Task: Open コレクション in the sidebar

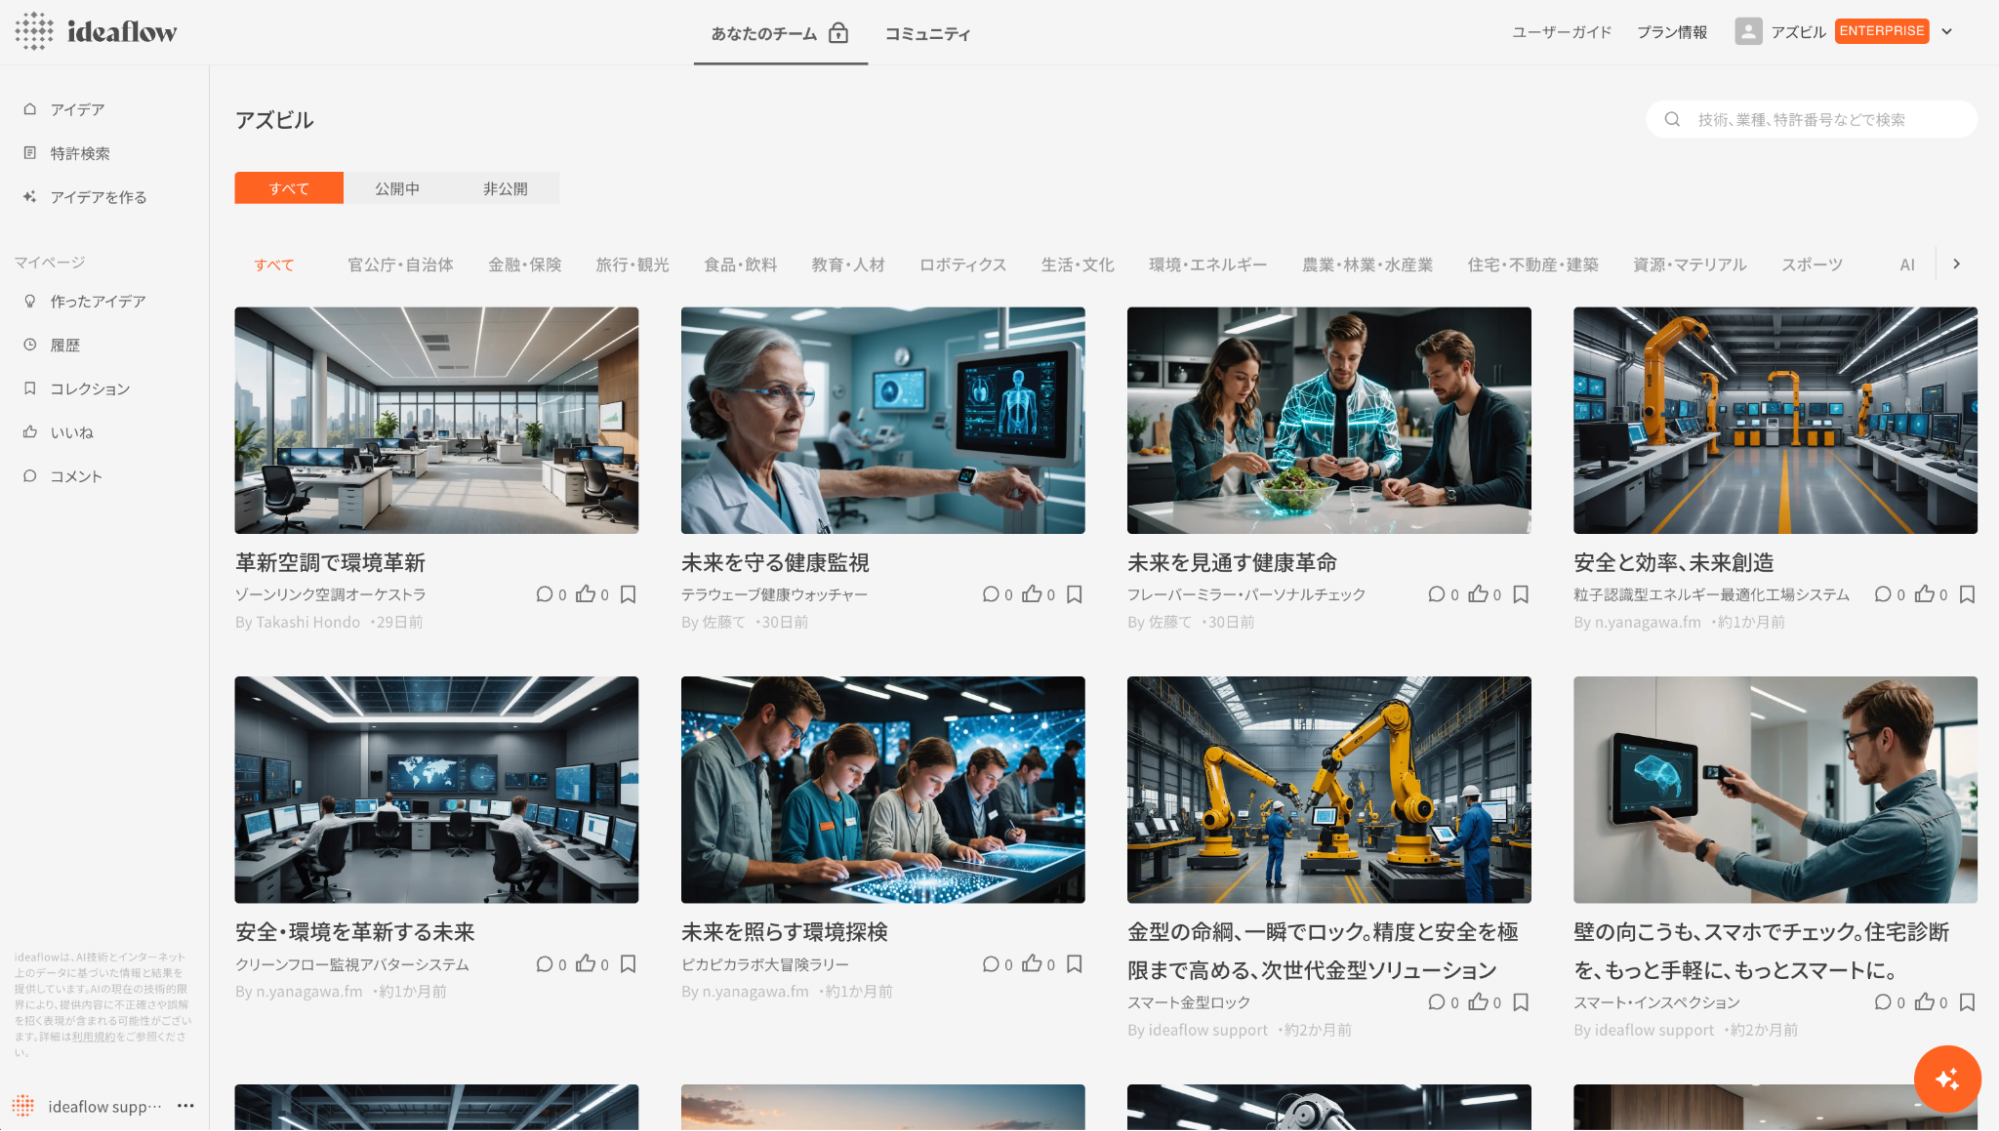Action: pos(90,389)
